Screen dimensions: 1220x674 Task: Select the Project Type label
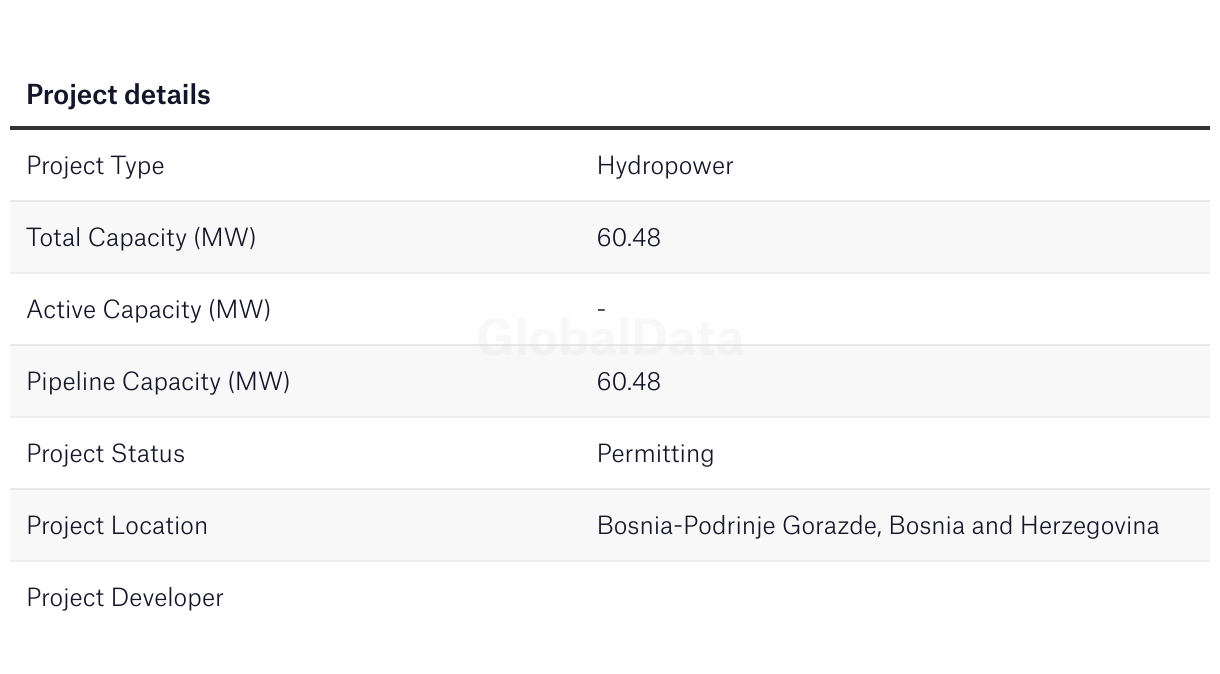pyautogui.click(x=95, y=166)
